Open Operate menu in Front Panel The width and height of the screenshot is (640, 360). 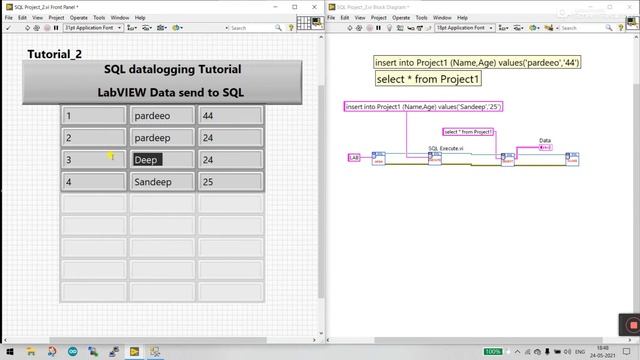click(79, 18)
